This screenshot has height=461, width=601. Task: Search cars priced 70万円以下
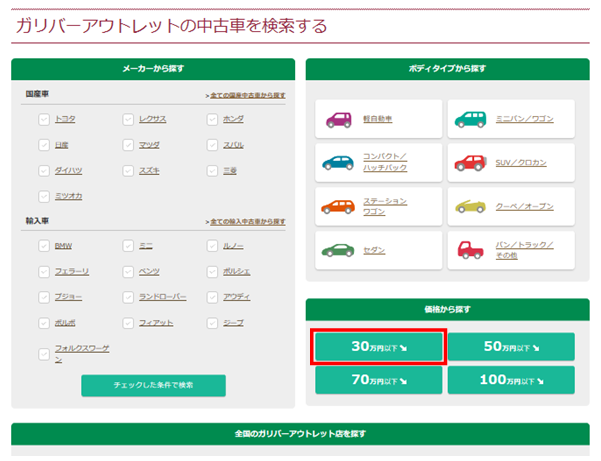pyautogui.click(x=379, y=380)
